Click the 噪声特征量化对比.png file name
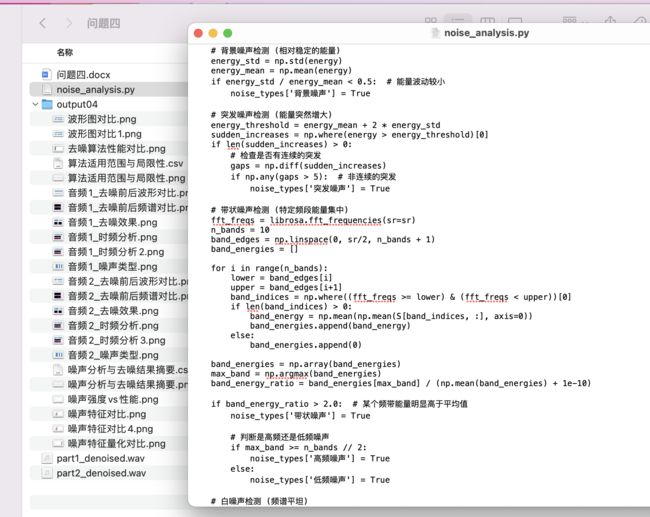The width and height of the screenshot is (650, 517). 116,444
